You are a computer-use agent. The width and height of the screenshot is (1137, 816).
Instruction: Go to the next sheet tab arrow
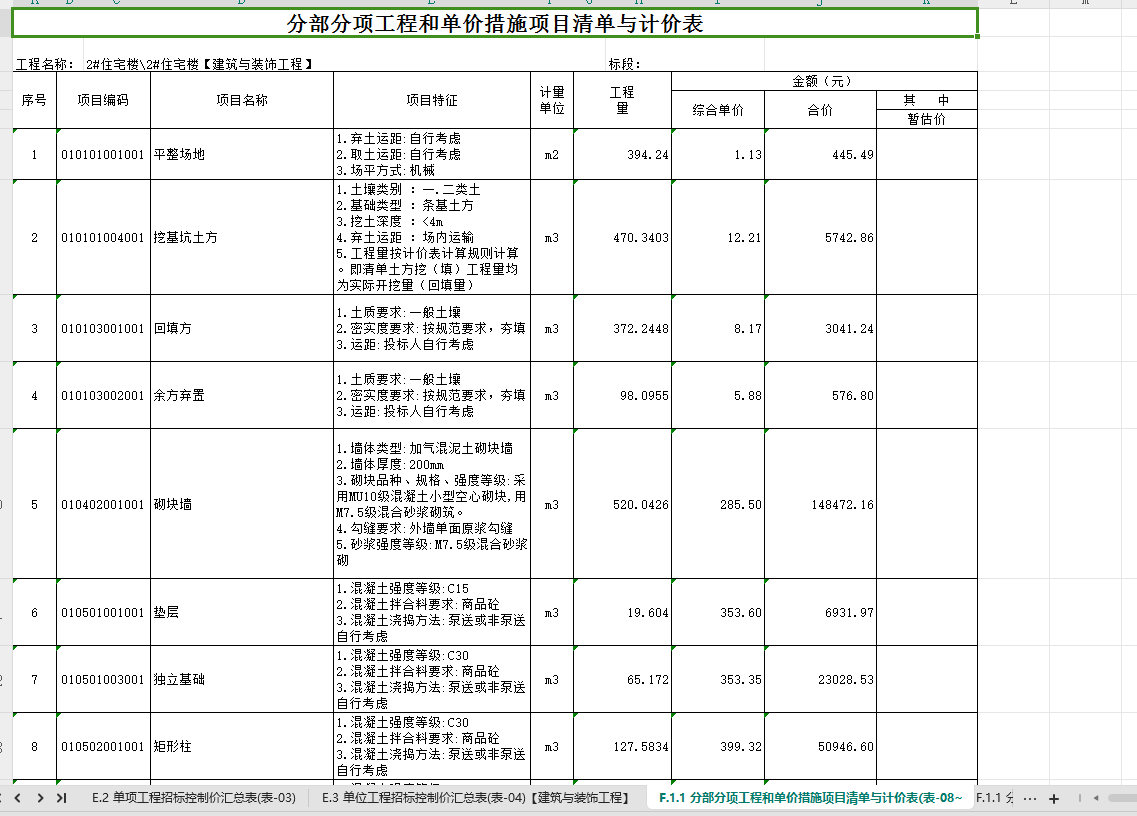(40, 798)
